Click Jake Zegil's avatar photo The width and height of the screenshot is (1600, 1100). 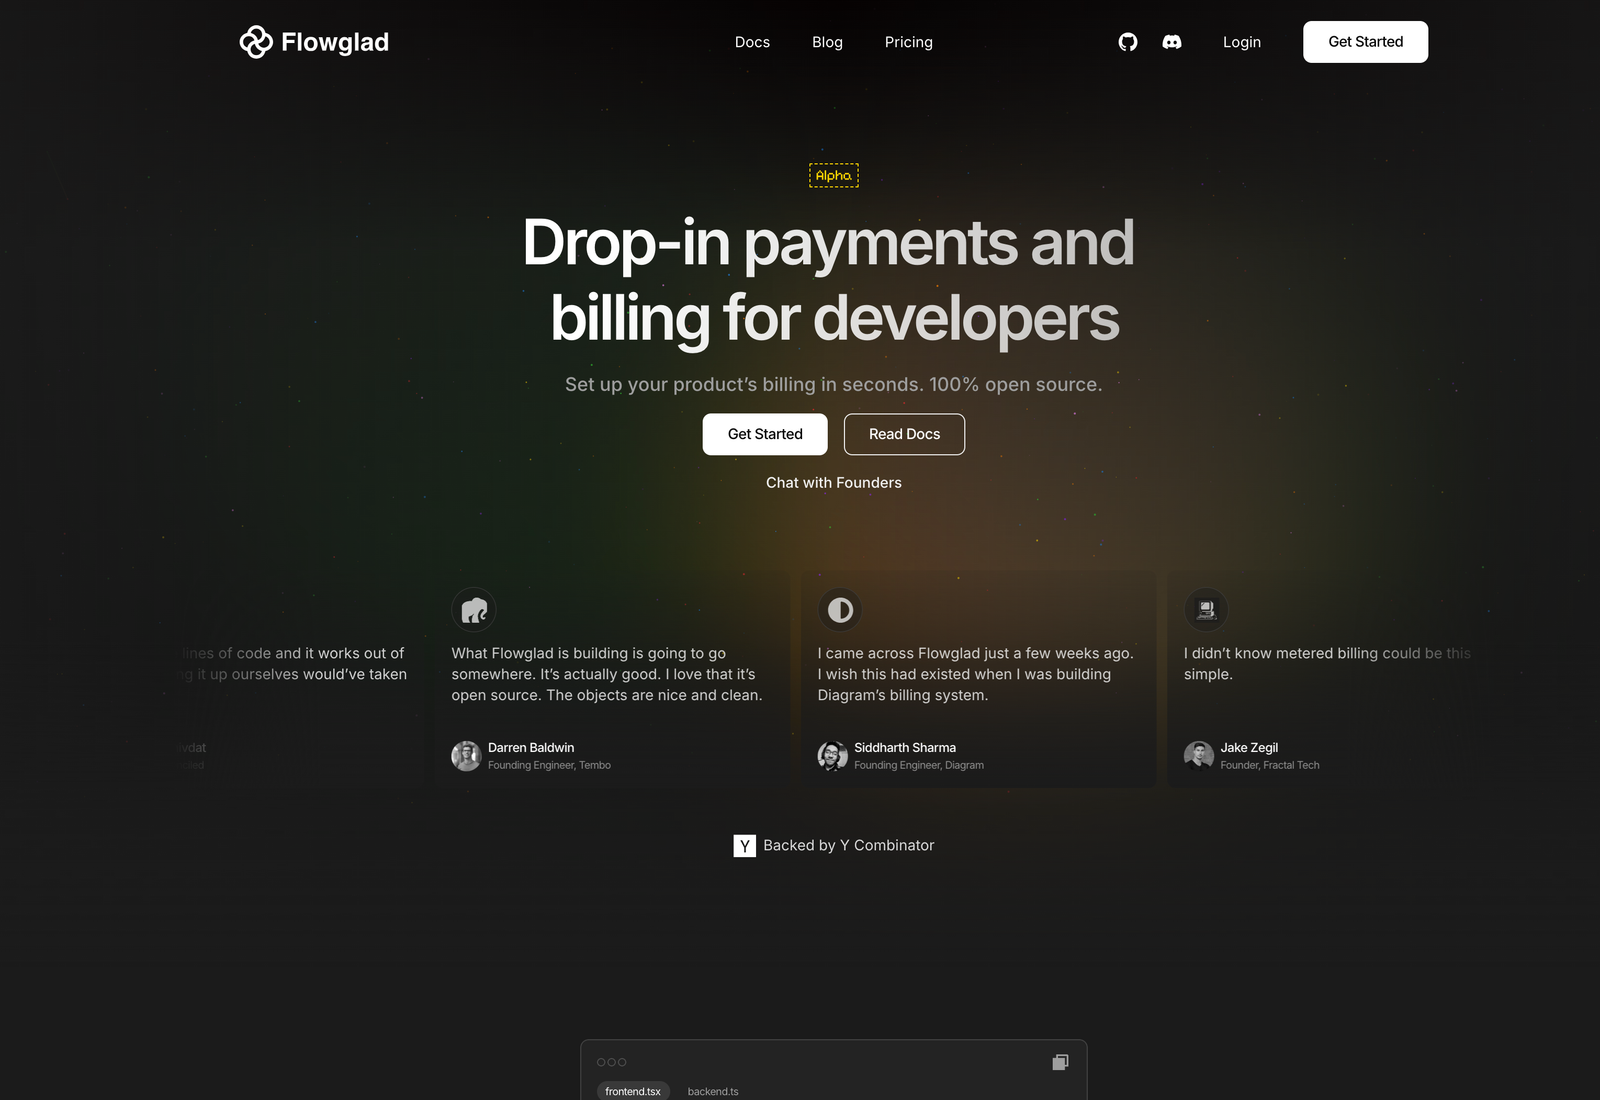click(1199, 756)
